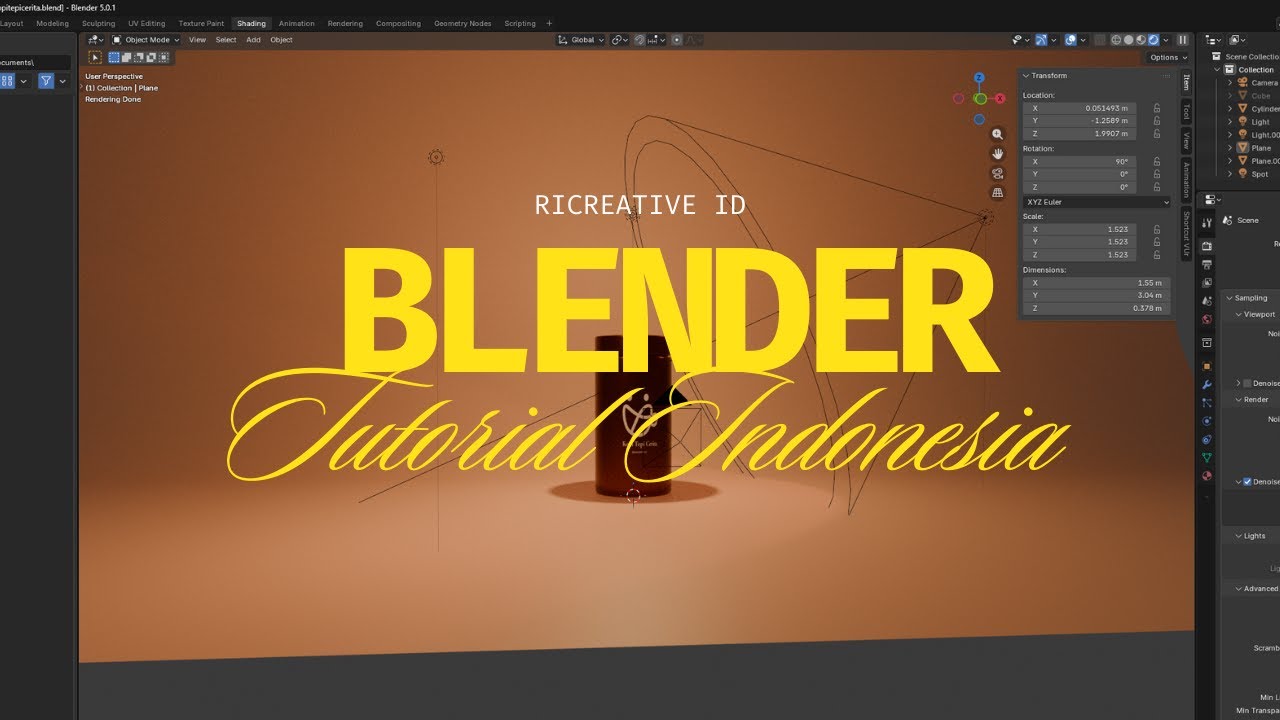
Task: Open the Particles properties tab icon
Action: point(1207,402)
